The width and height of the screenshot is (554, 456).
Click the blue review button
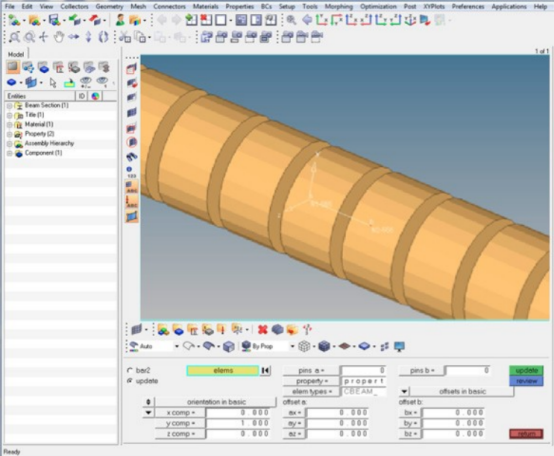526,381
